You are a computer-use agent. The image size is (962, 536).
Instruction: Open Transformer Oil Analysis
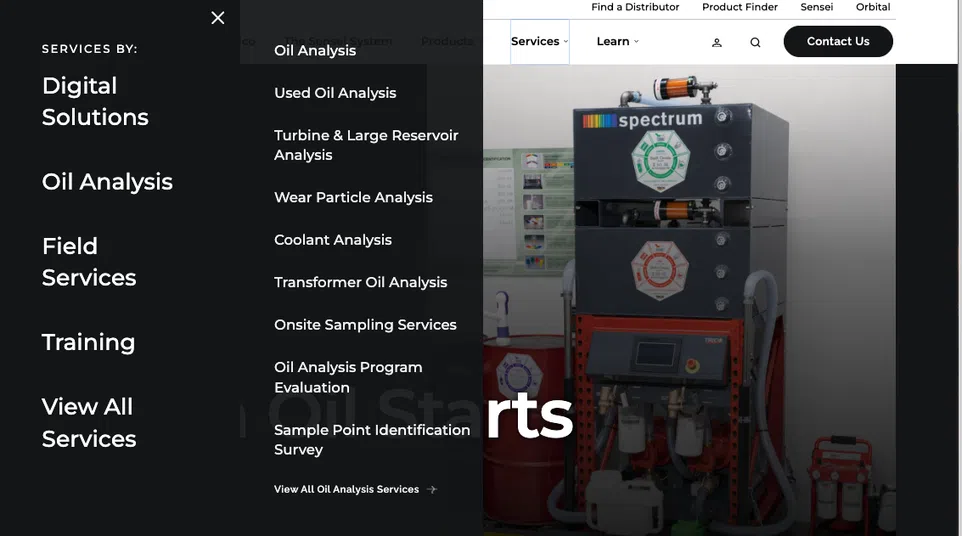[361, 282]
